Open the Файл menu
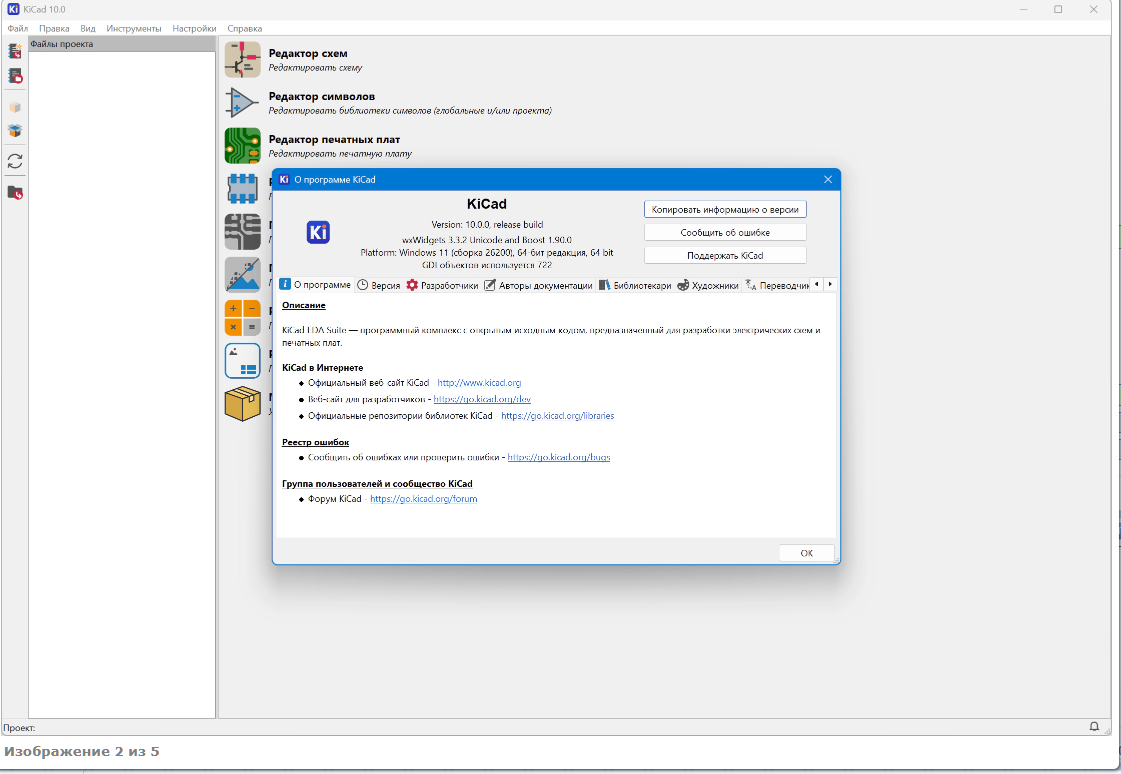This screenshot has width=1121, height=774. [x=17, y=29]
